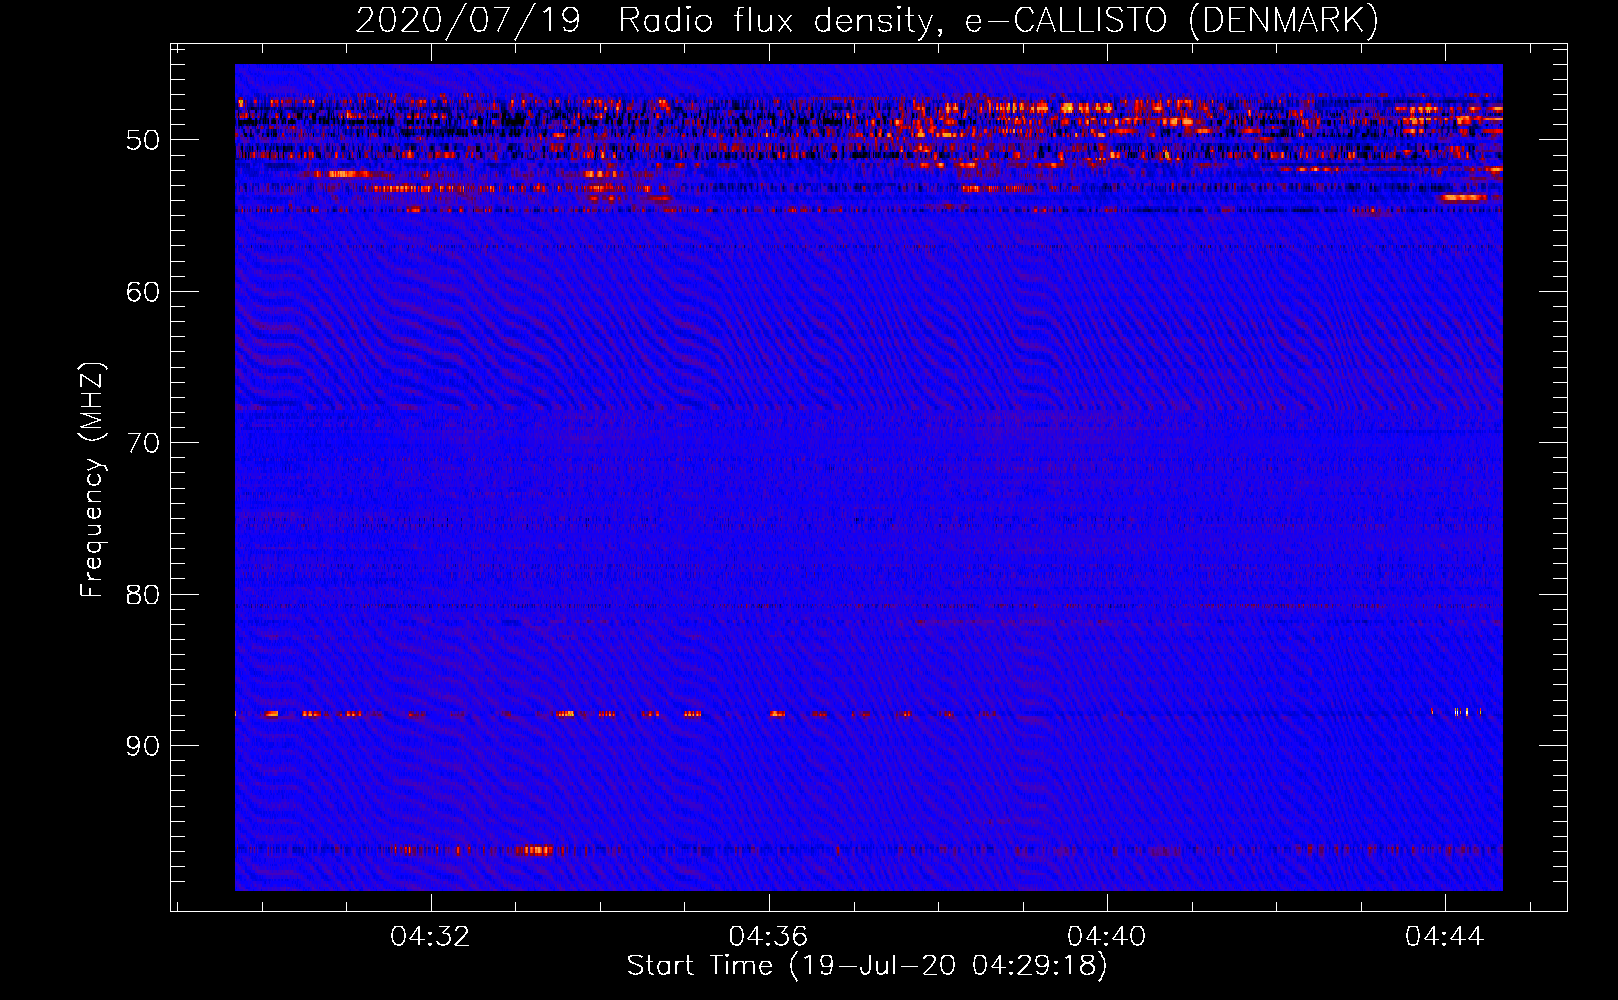Click the 04:44 time tick label
This screenshot has height=1000, width=1618.
[x=1444, y=937]
